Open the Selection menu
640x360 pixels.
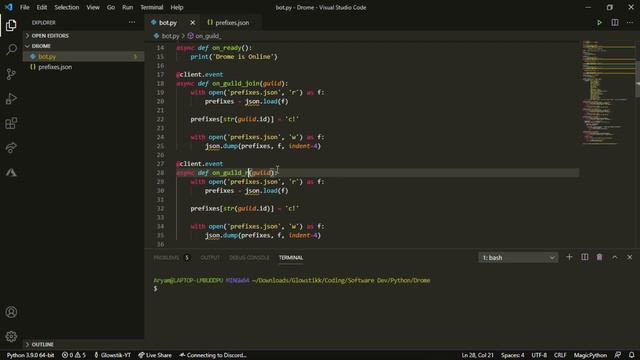67,7
